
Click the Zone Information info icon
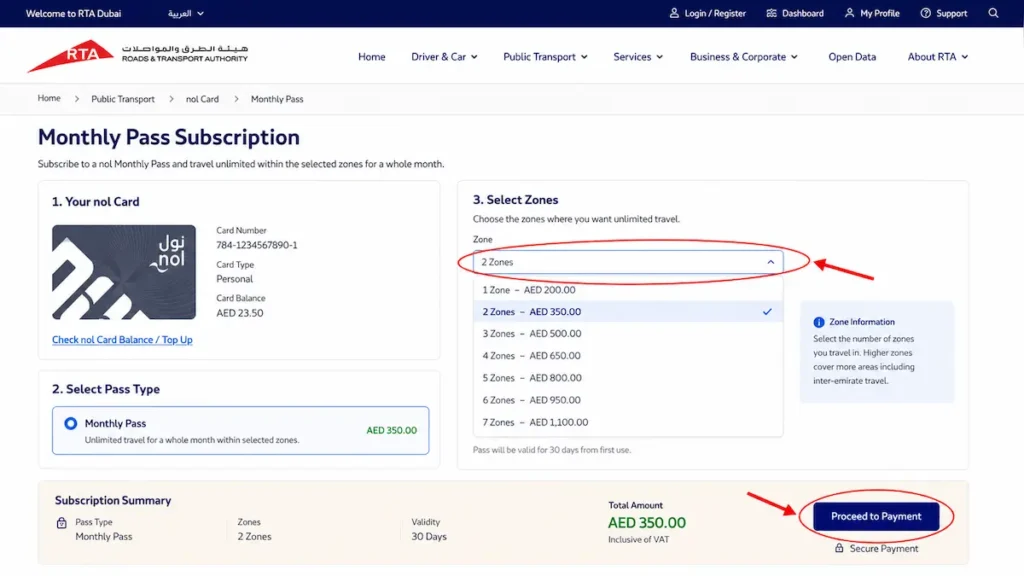coord(818,322)
